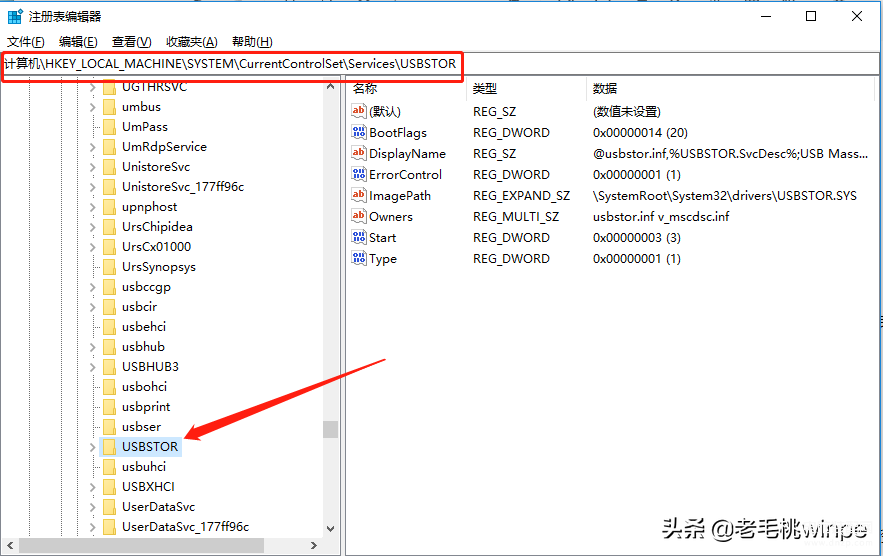The height and width of the screenshot is (556, 883).
Task: Select the usbohci key
Action: 144,387
